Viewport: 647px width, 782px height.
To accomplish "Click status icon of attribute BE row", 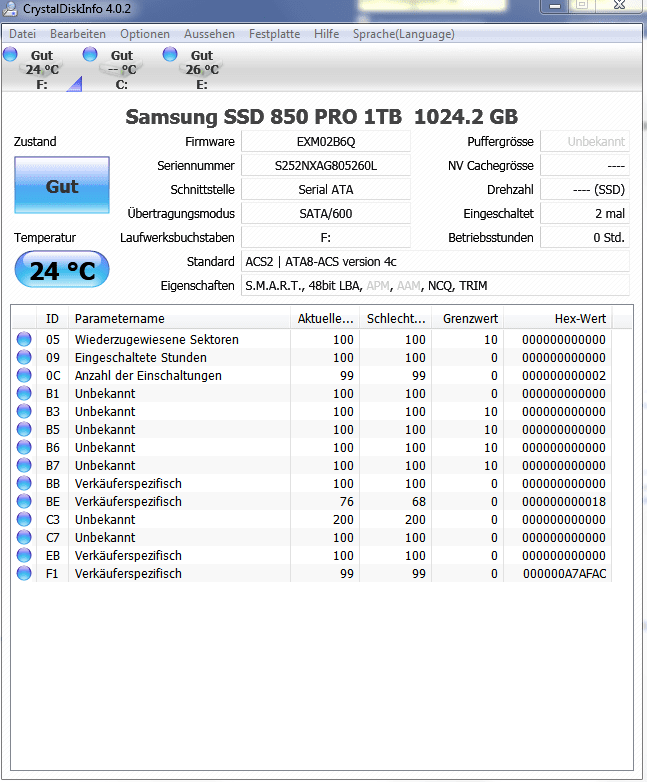I will tap(24, 502).
